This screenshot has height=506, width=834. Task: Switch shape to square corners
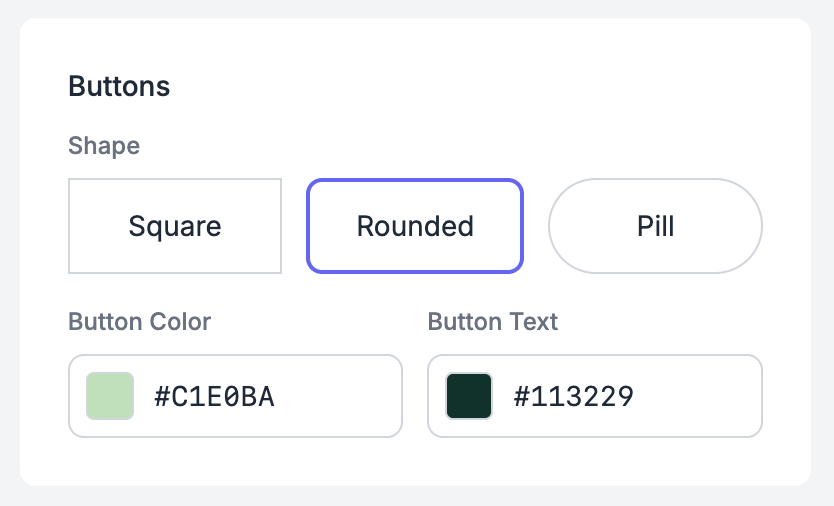coord(175,226)
